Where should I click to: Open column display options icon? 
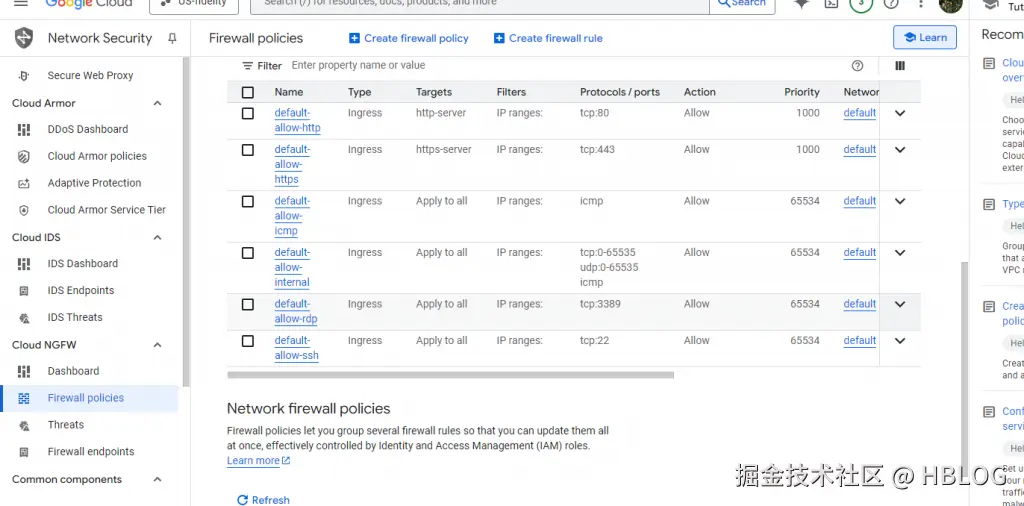(x=900, y=66)
